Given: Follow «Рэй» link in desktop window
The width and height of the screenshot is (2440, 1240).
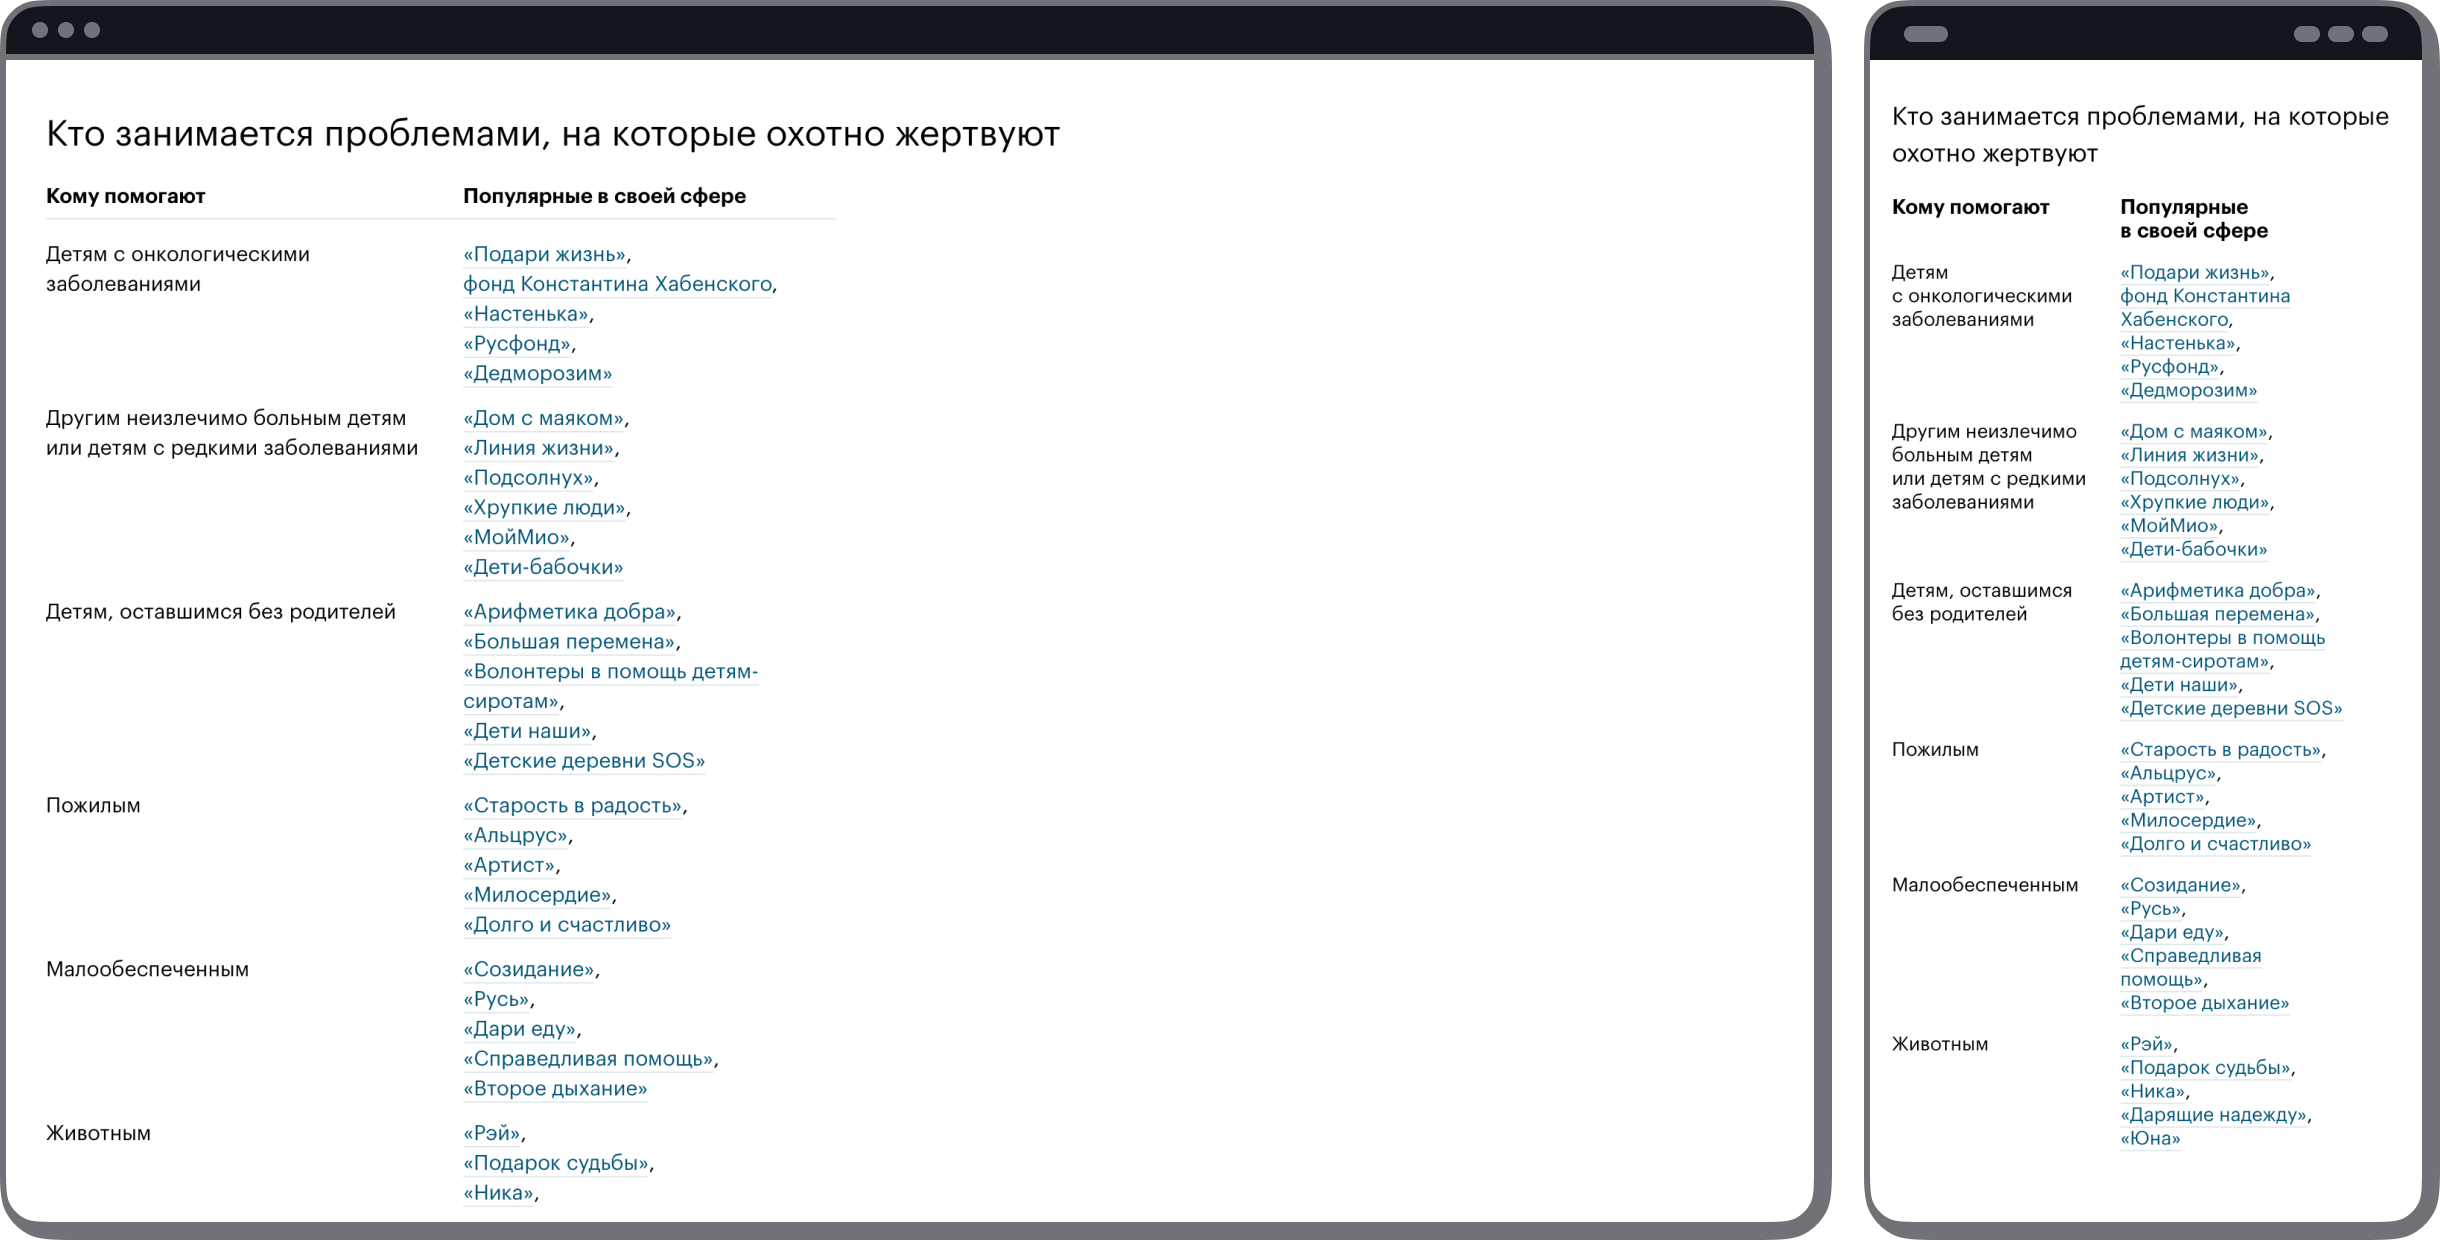Looking at the screenshot, I should click(491, 1135).
